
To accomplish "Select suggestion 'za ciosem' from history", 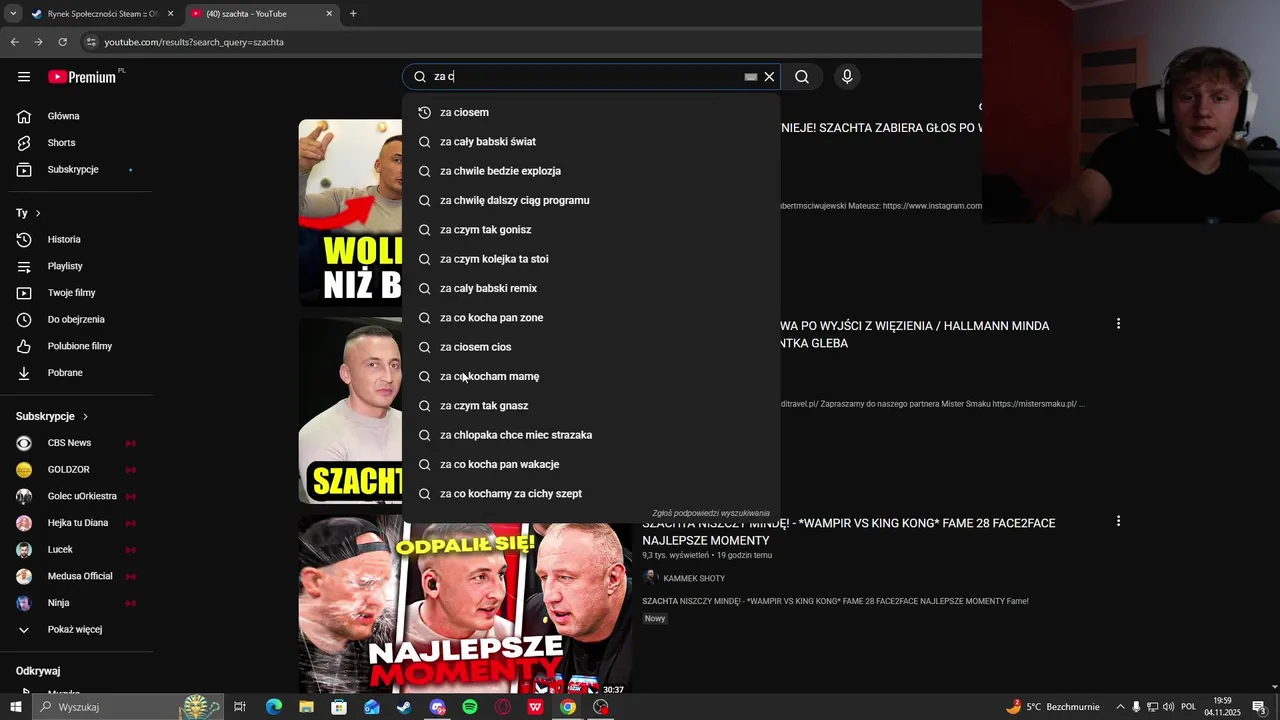I will pyautogui.click(x=590, y=112).
